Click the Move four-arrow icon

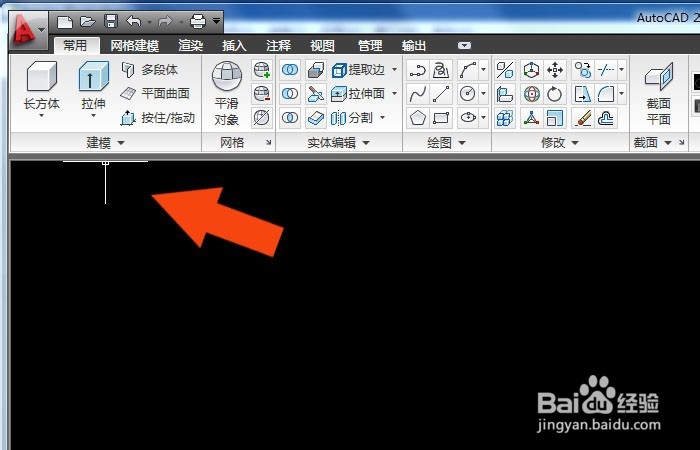555,70
